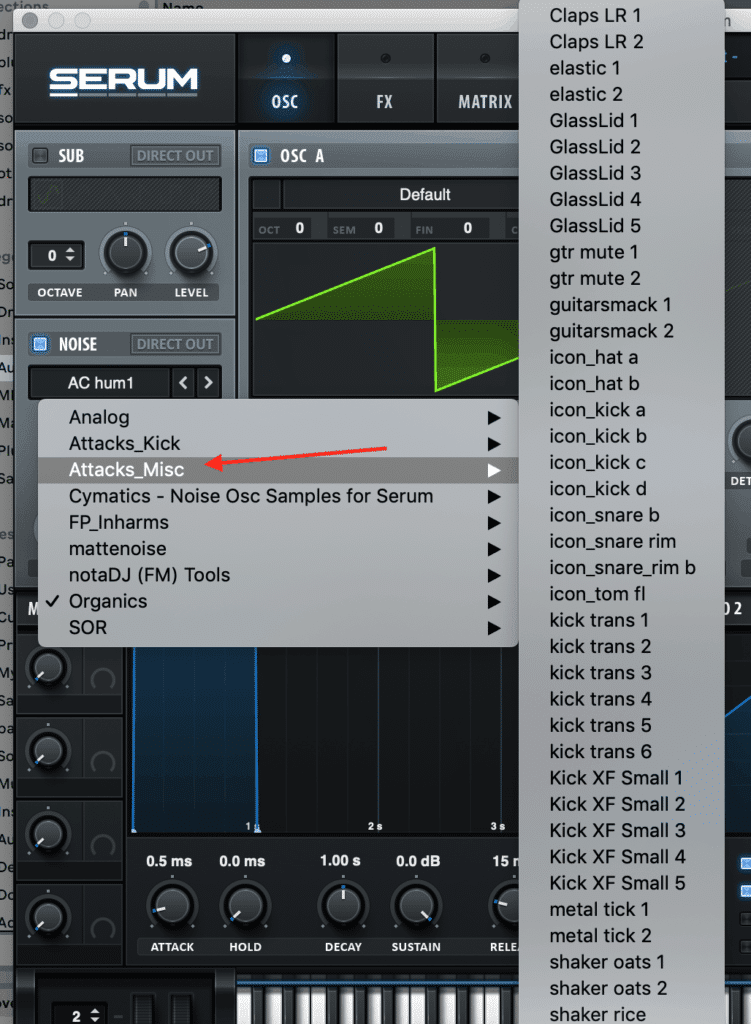The height and width of the screenshot is (1024, 751).
Task: Click the 0.5 ms attack value
Action: (169, 861)
